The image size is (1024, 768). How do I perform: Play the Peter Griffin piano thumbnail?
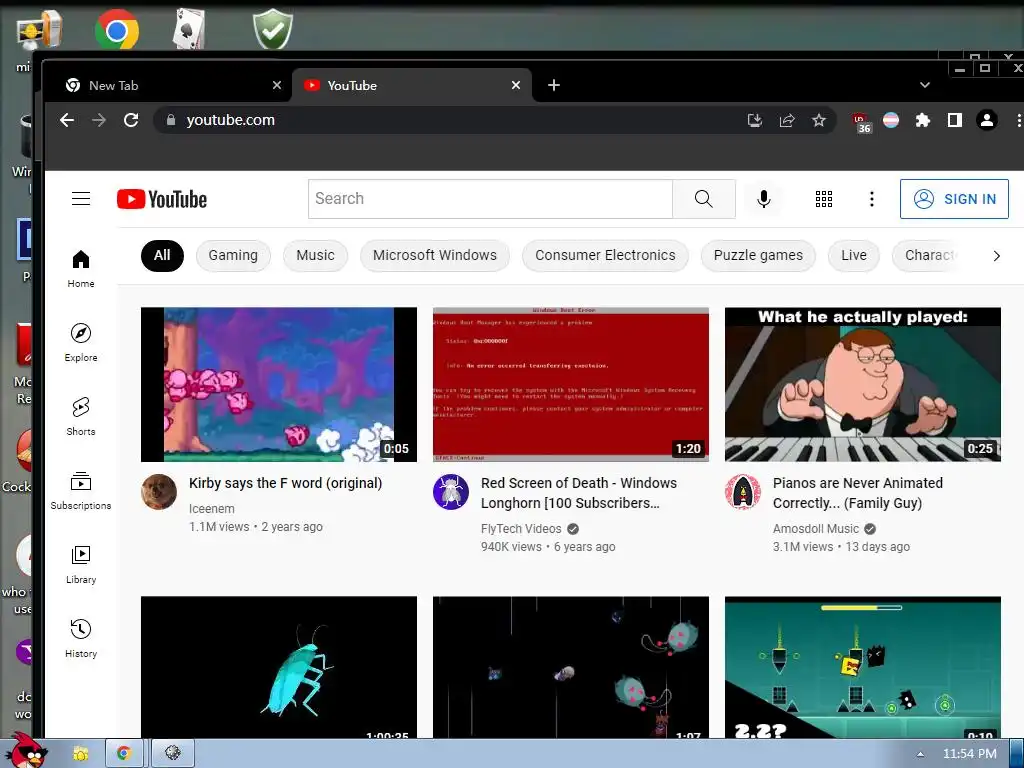click(x=863, y=385)
